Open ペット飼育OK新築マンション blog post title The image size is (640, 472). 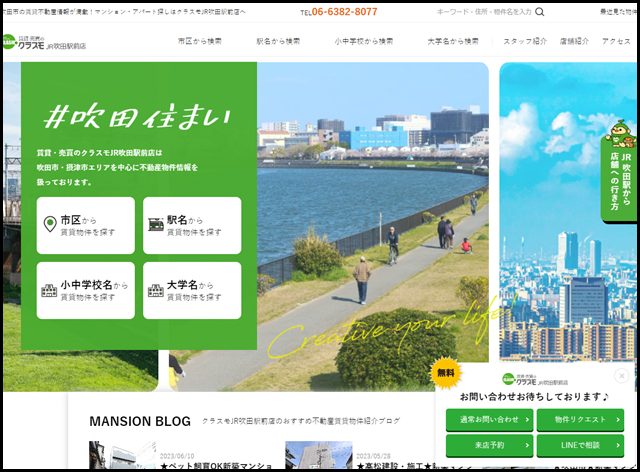tap(216, 466)
